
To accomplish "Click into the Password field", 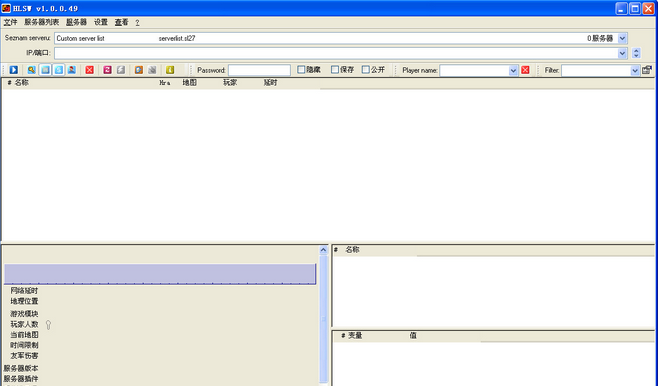I will pos(259,70).
